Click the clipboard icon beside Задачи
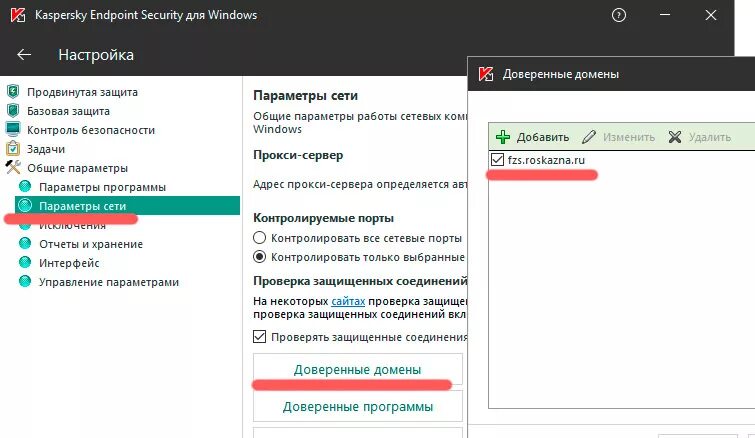 [13, 148]
